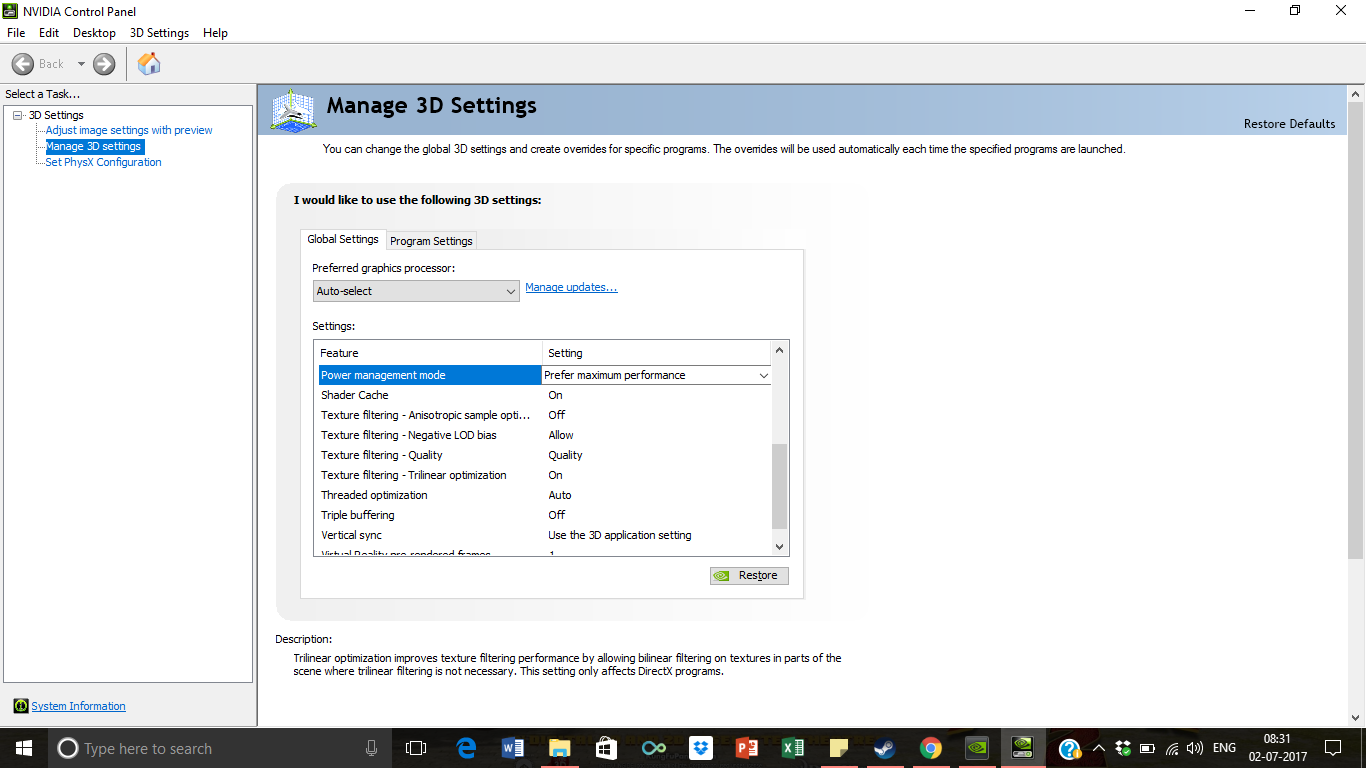The image size is (1366, 768).
Task: Open Steam from the taskbar
Action: (884, 748)
